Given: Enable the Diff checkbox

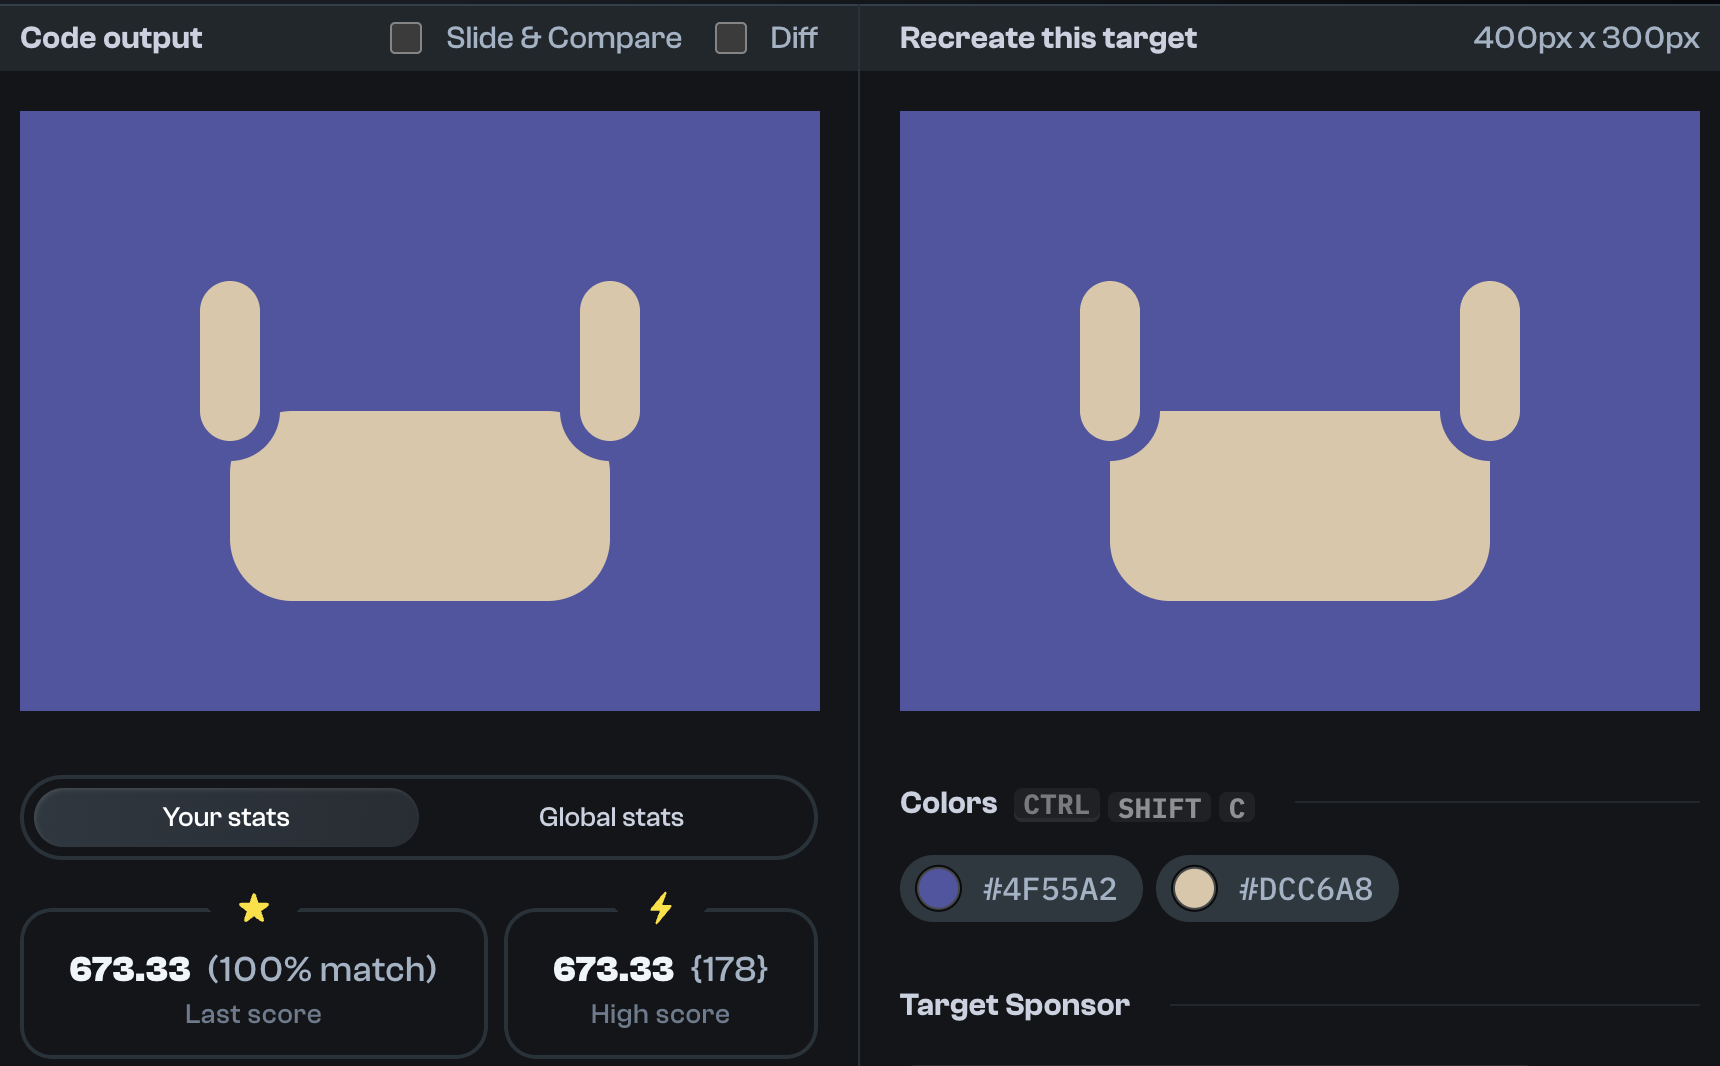Looking at the screenshot, I should [731, 37].
